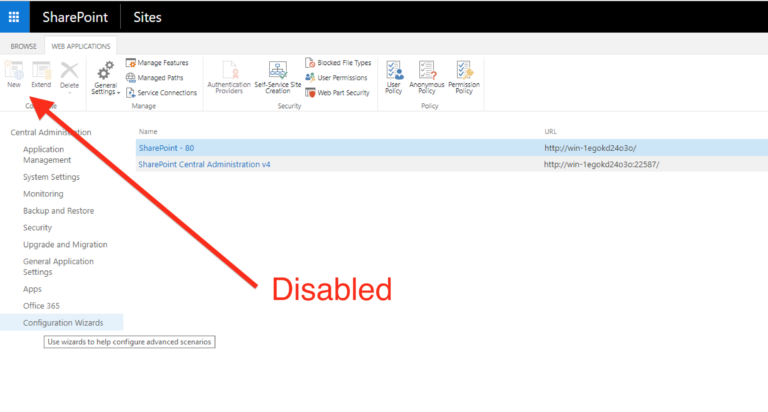Open the app launcher waffle icon
The width and height of the screenshot is (768, 412).
[14, 17]
